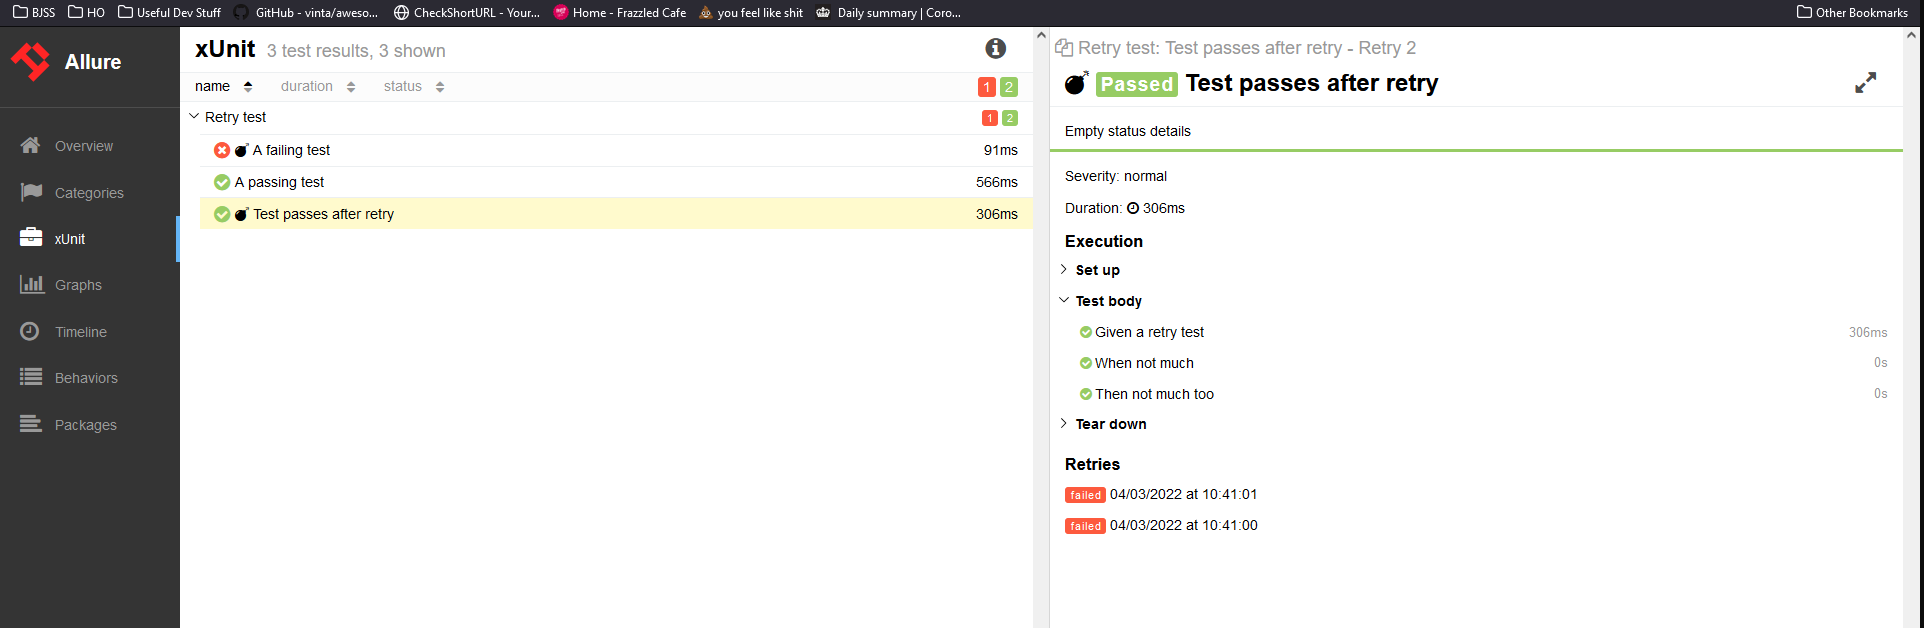Click the duration clock icon
This screenshot has width=1924, height=628.
tap(1133, 208)
